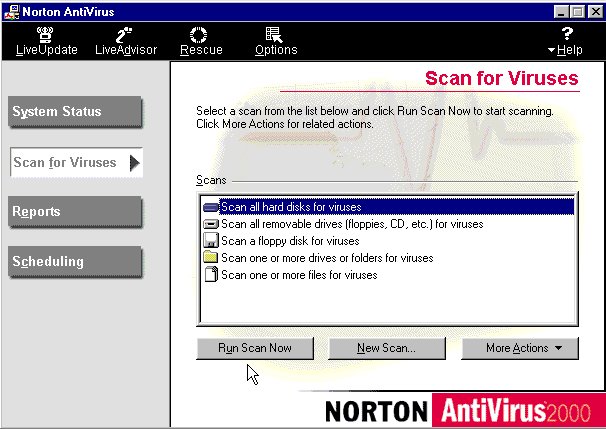Image resolution: width=606 pixels, height=429 pixels.
Task: Click the floppy disk scan icon
Action: point(210,241)
